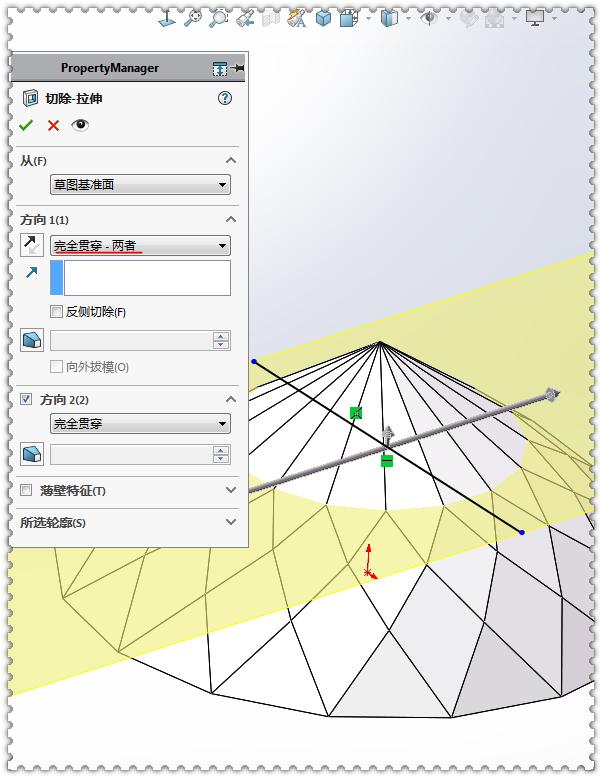This screenshot has height=778, width=602.
Task: Enable 向外拔模(O) checkbox
Action: [56, 367]
